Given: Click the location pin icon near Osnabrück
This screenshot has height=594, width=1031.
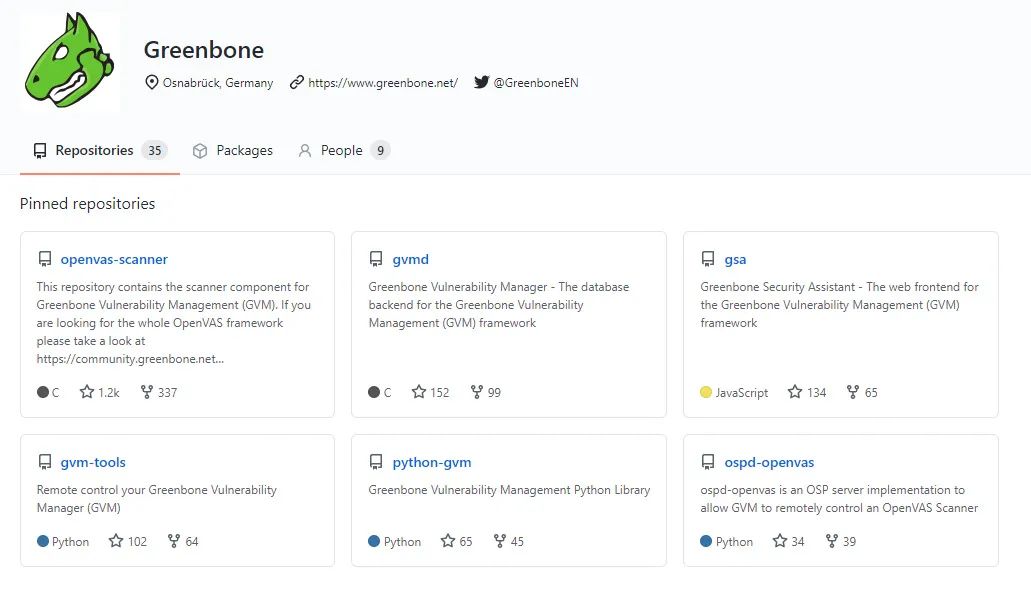Looking at the screenshot, I should (x=152, y=82).
